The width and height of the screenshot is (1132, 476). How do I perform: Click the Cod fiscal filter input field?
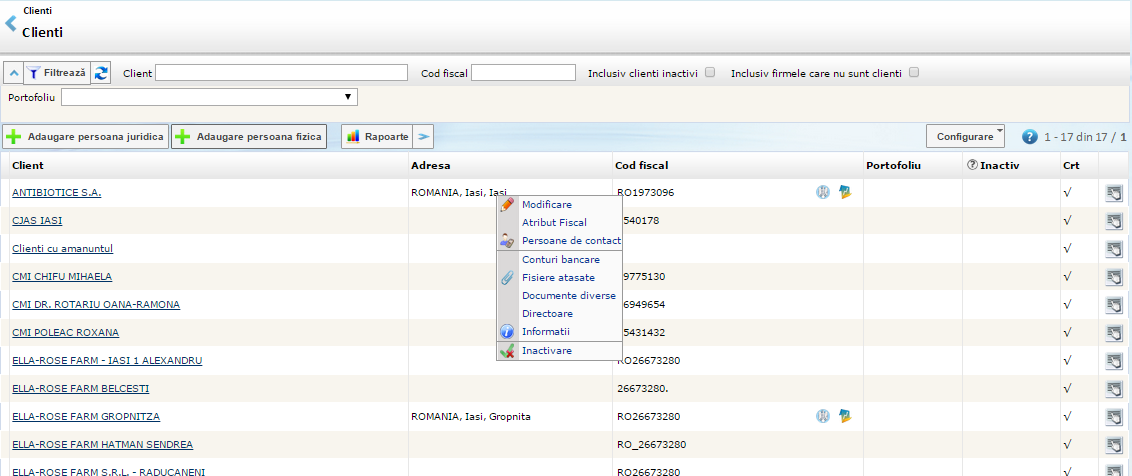[523, 73]
